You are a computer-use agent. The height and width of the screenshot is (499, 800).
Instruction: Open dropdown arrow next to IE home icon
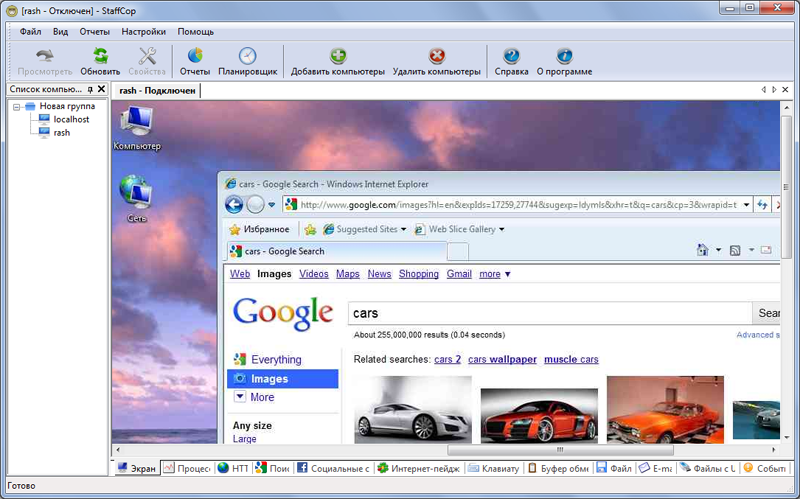click(718, 250)
